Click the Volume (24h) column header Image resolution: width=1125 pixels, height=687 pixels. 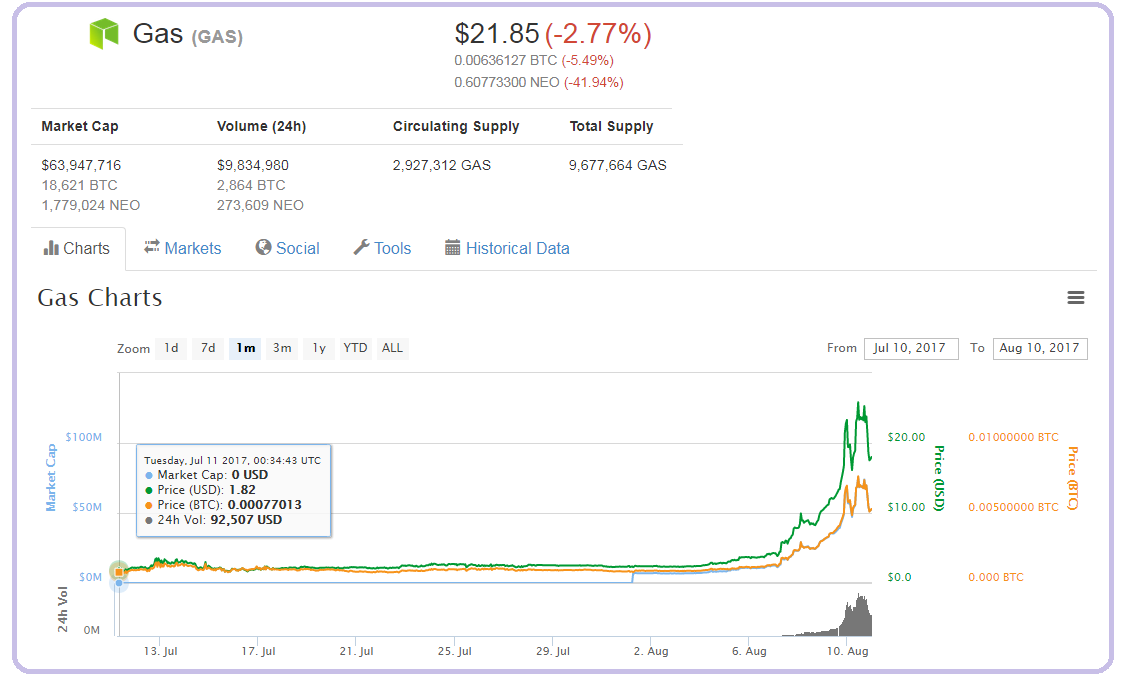click(x=262, y=126)
